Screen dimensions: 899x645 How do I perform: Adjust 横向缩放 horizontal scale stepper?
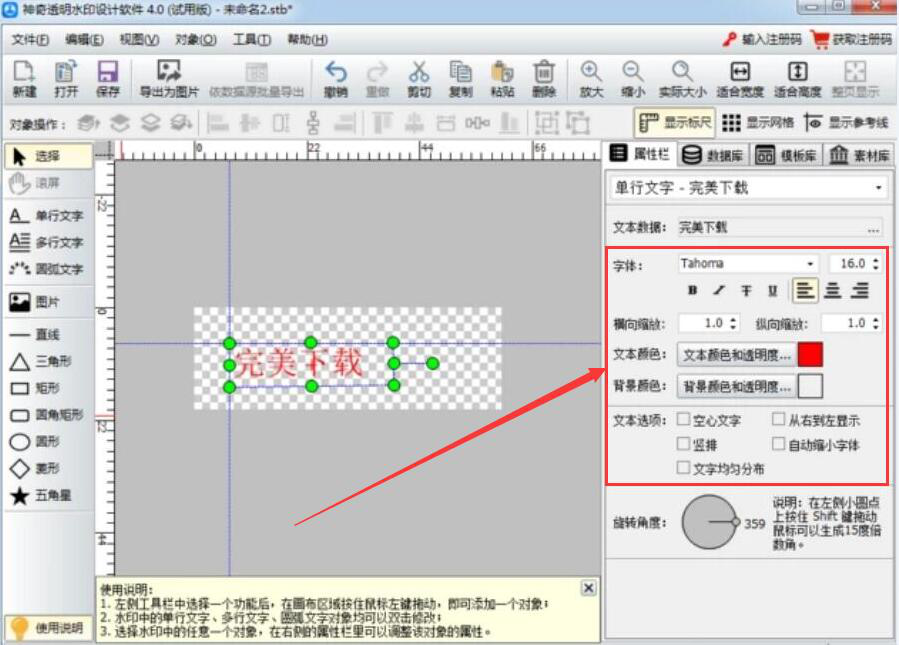(x=733, y=323)
